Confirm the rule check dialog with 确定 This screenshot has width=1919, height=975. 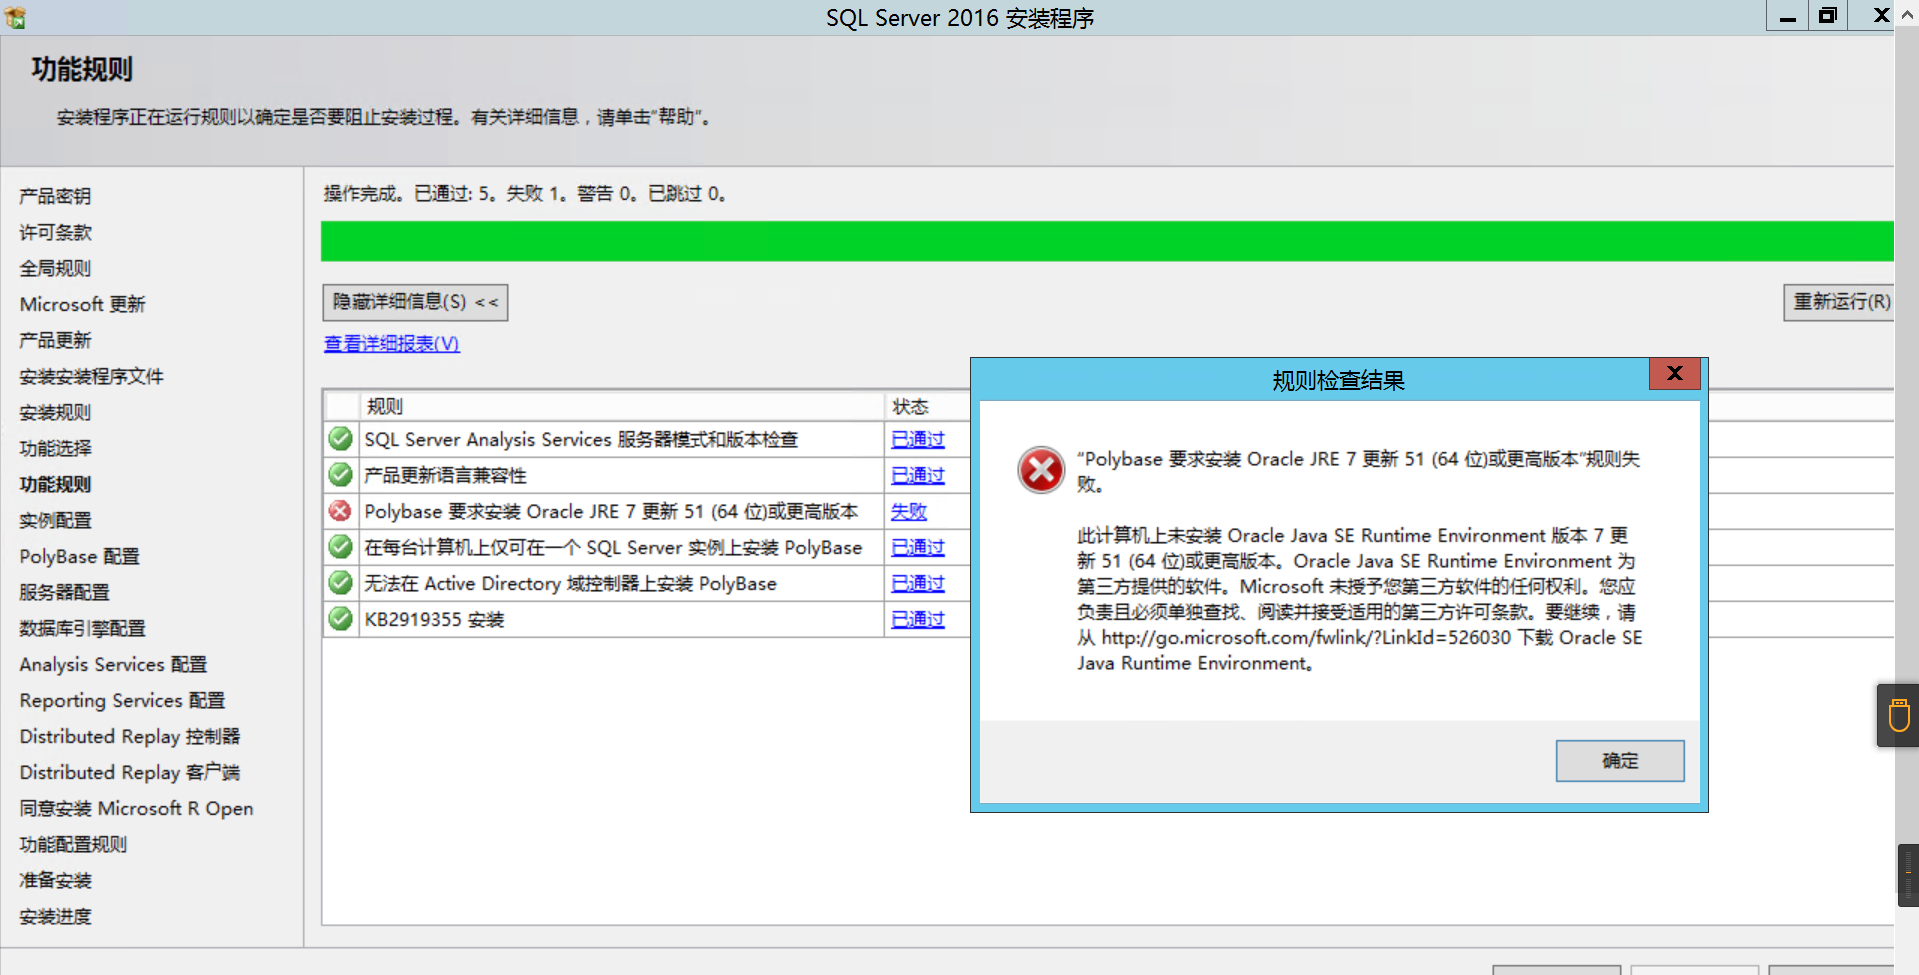tap(1620, 761)
